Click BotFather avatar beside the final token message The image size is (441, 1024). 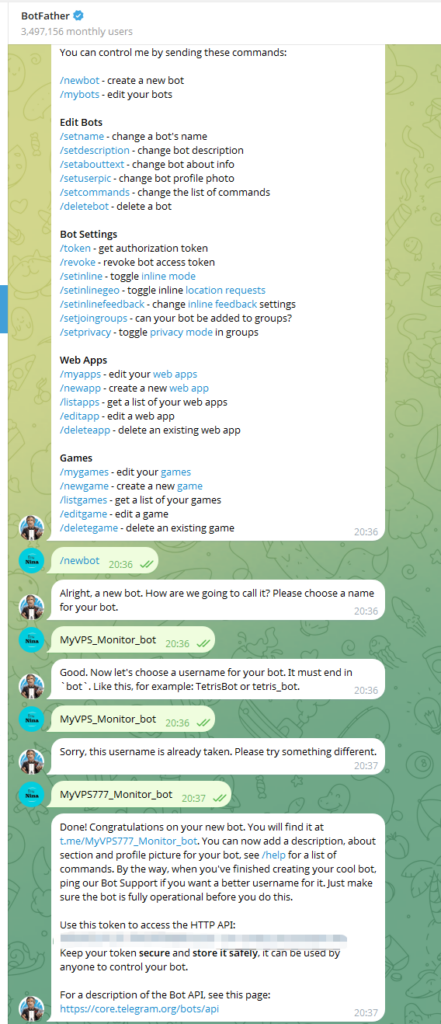[x=31, y=1008]
